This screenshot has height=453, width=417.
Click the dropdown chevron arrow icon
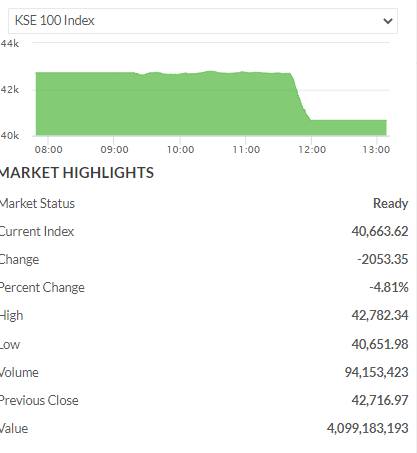pos(387,21)
